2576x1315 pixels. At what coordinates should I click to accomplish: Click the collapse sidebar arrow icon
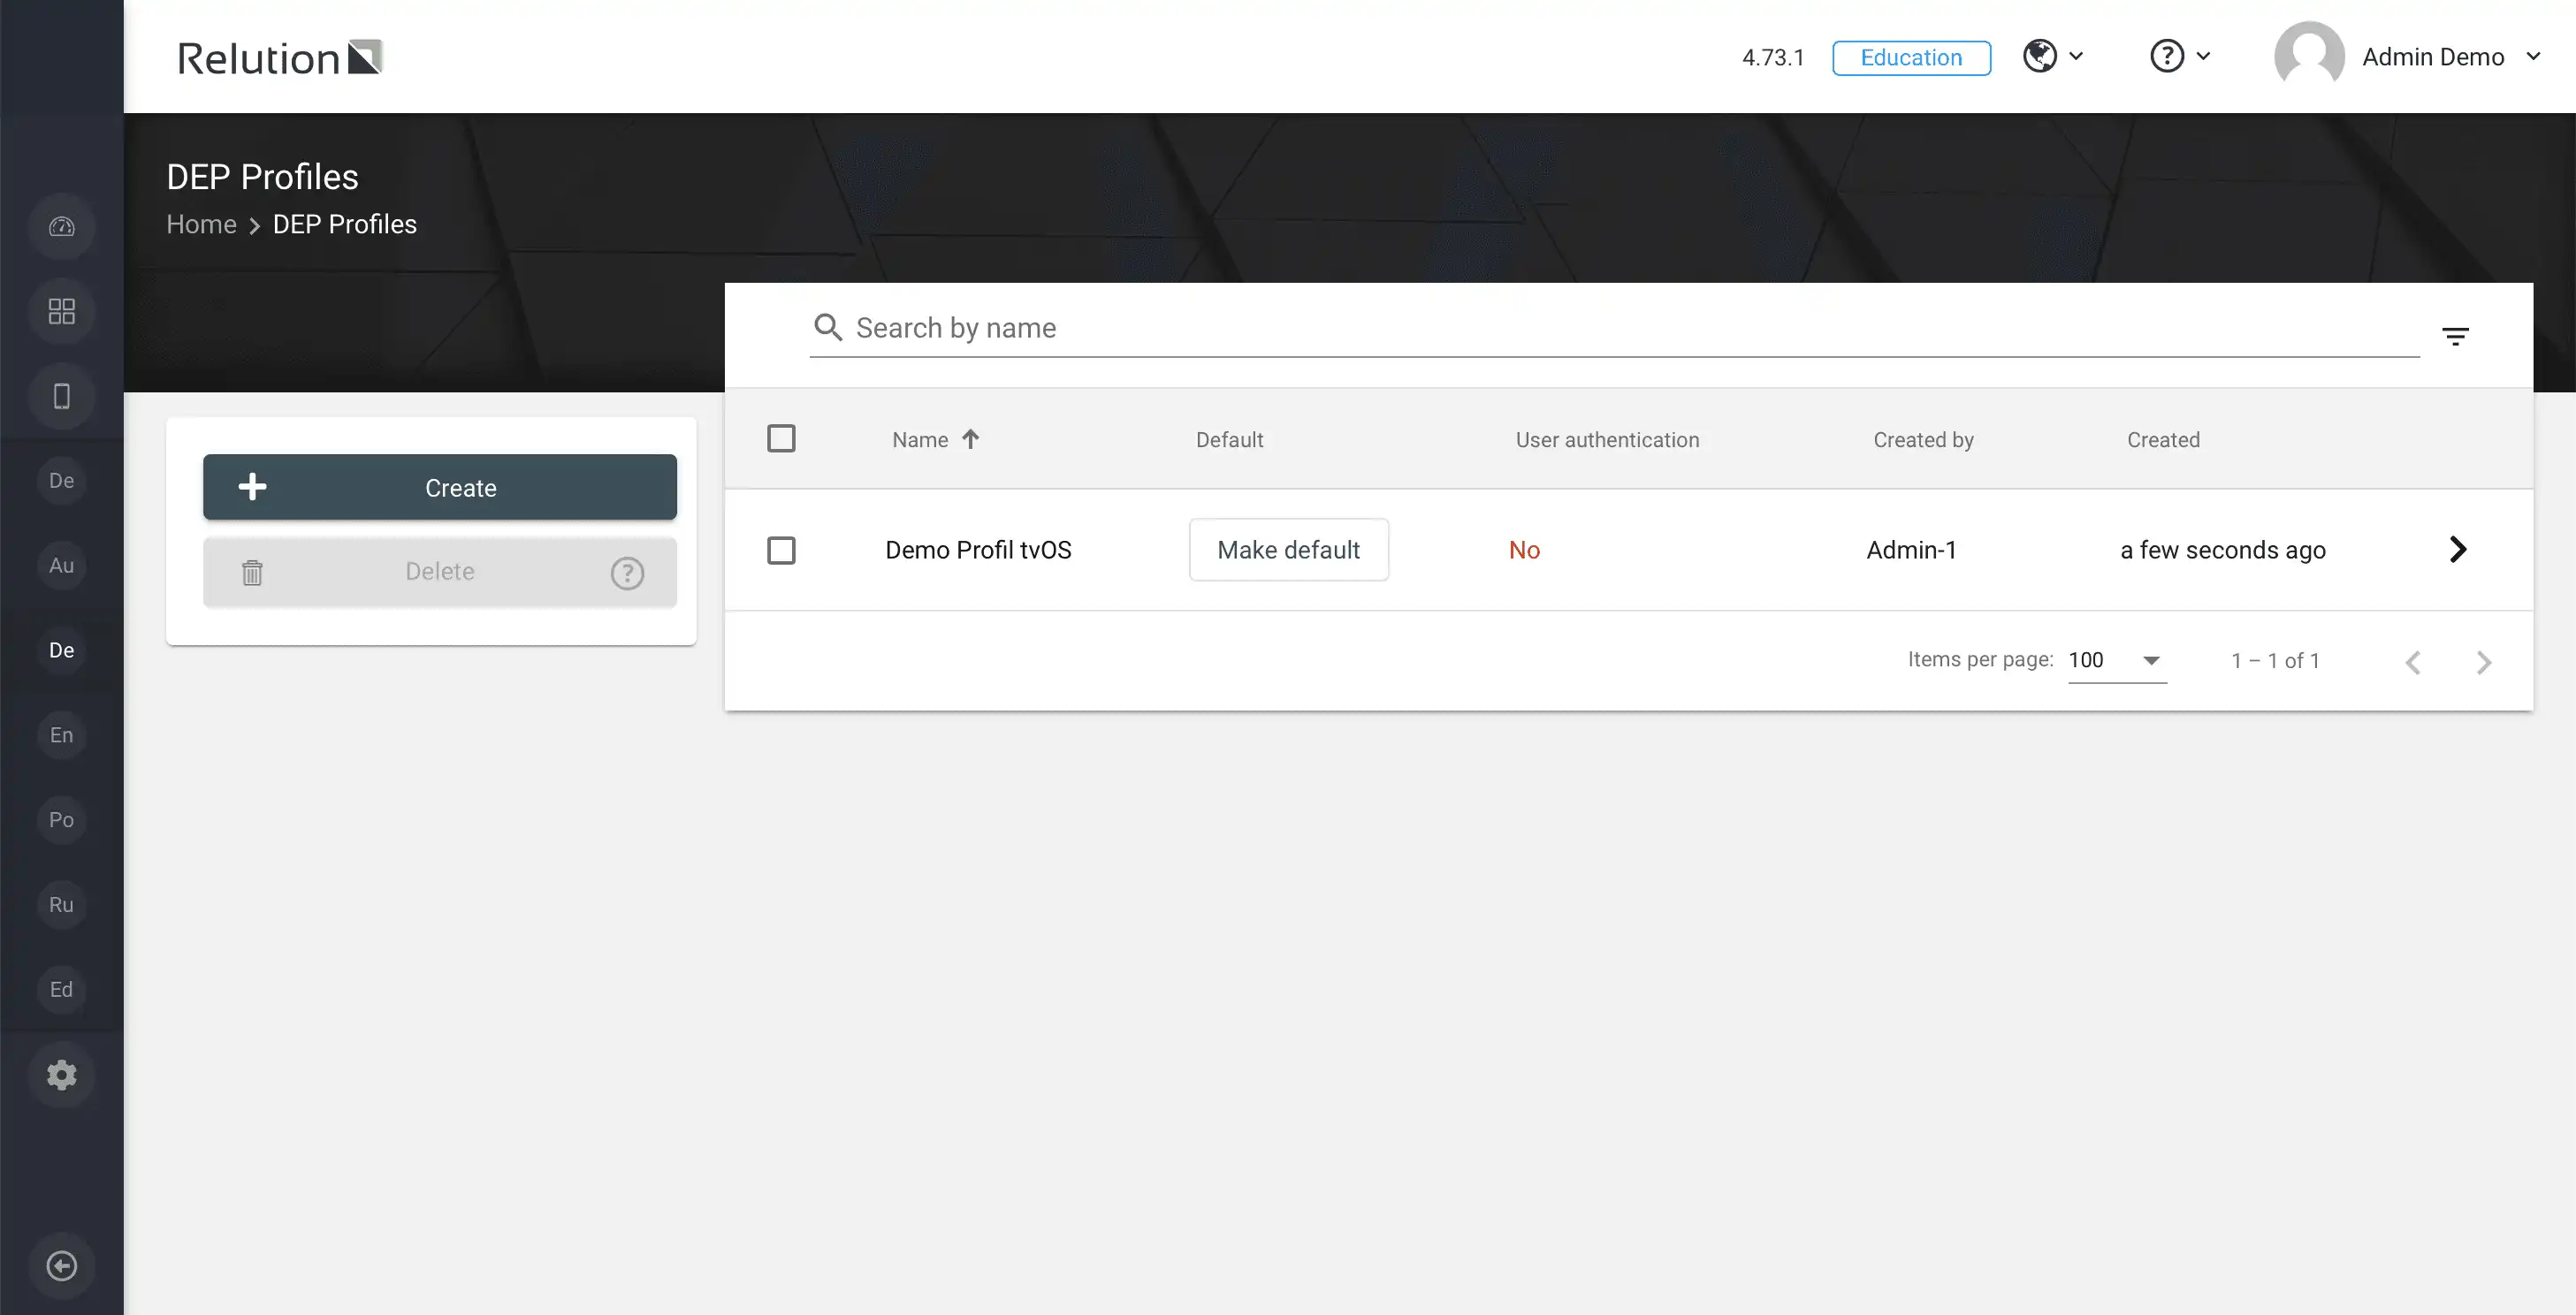click(62, 1266)
